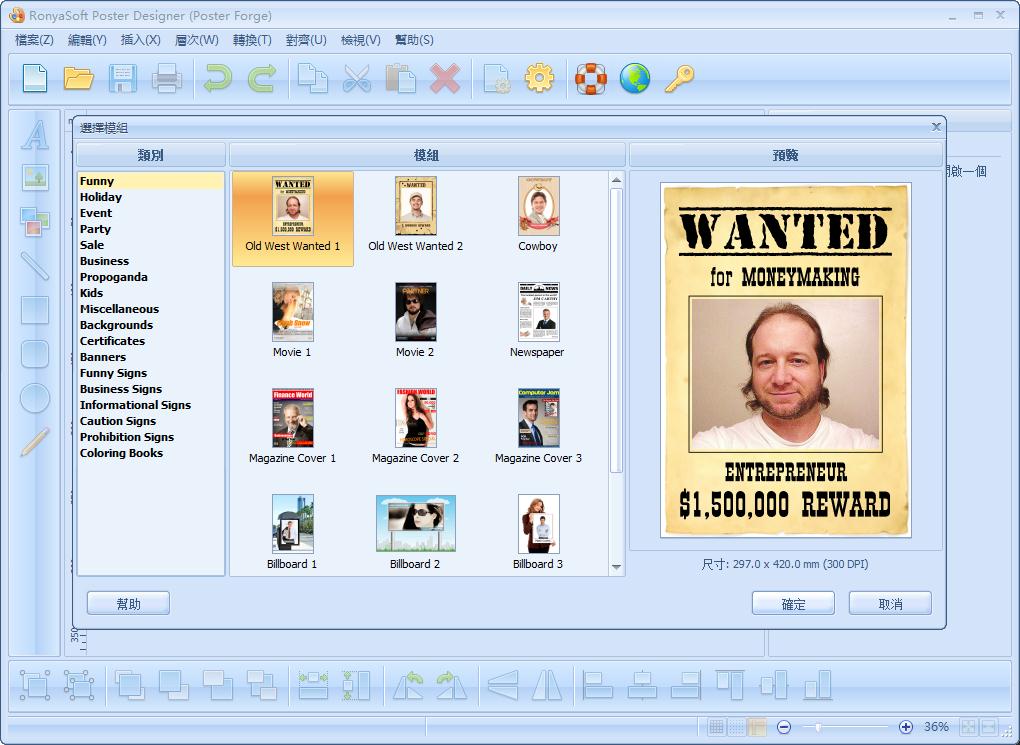Open the 檢視(V) menu
Image resolution: width=1020 pixels, height=745 pixels.
[x=360, y=40]
